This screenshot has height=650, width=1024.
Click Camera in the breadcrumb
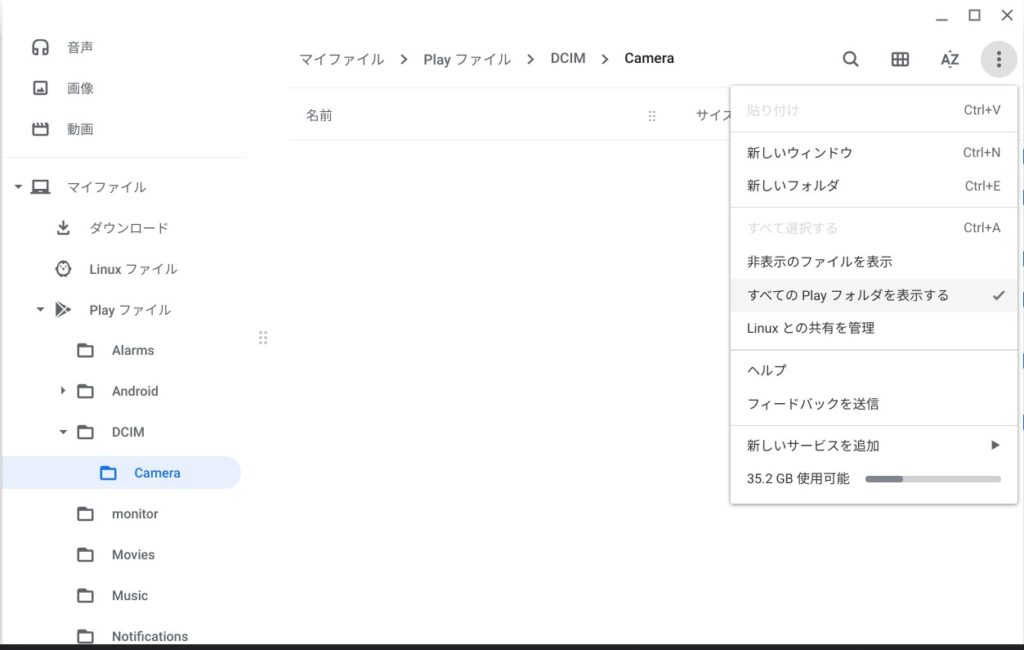(x=649, y=59)
